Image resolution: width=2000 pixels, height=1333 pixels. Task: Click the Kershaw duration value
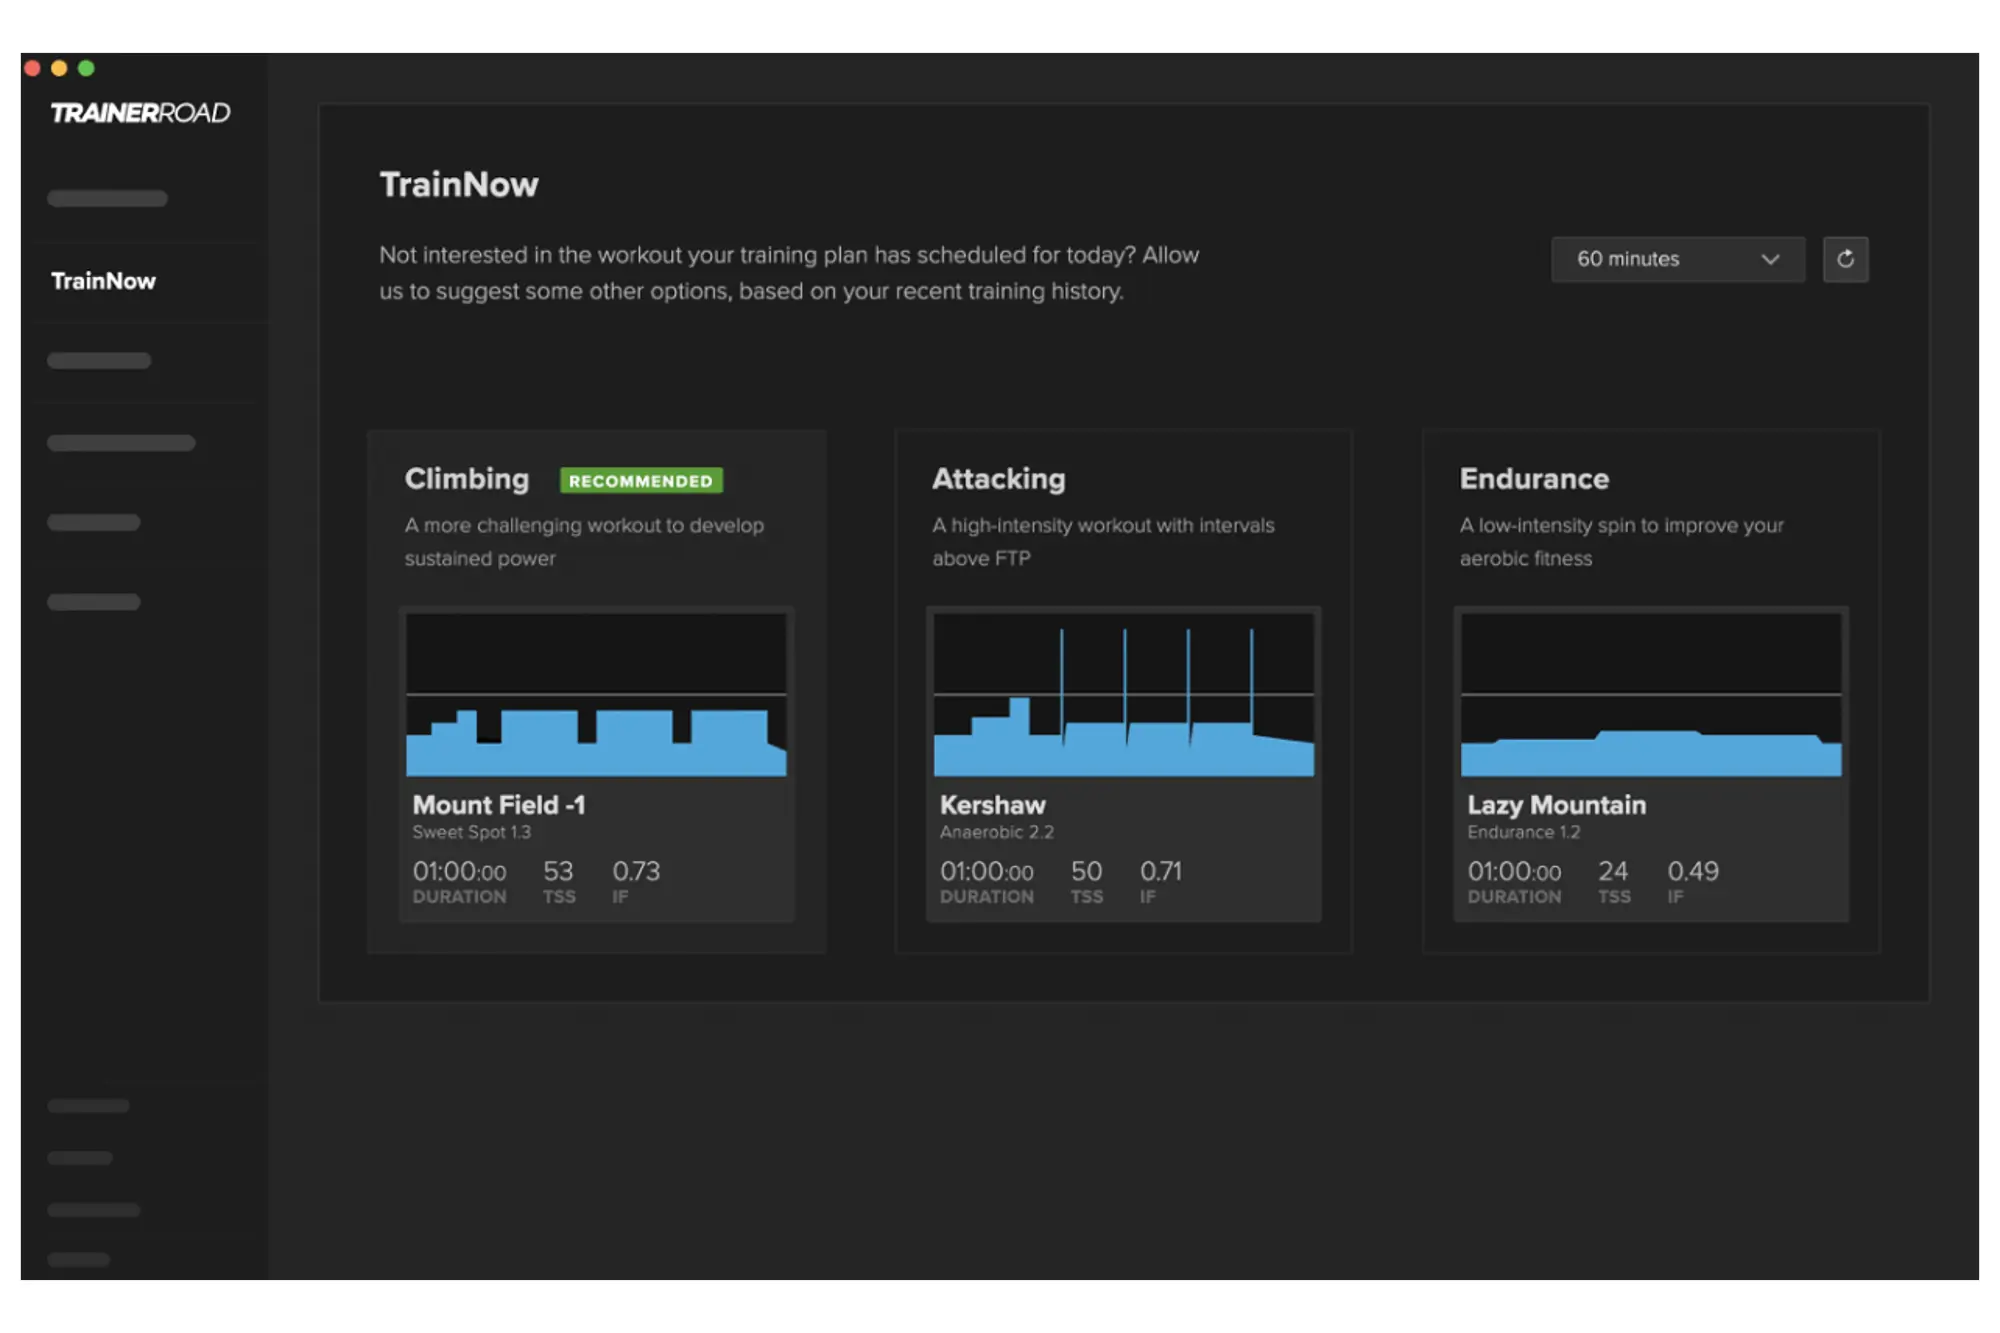click(x=987, y=871)
